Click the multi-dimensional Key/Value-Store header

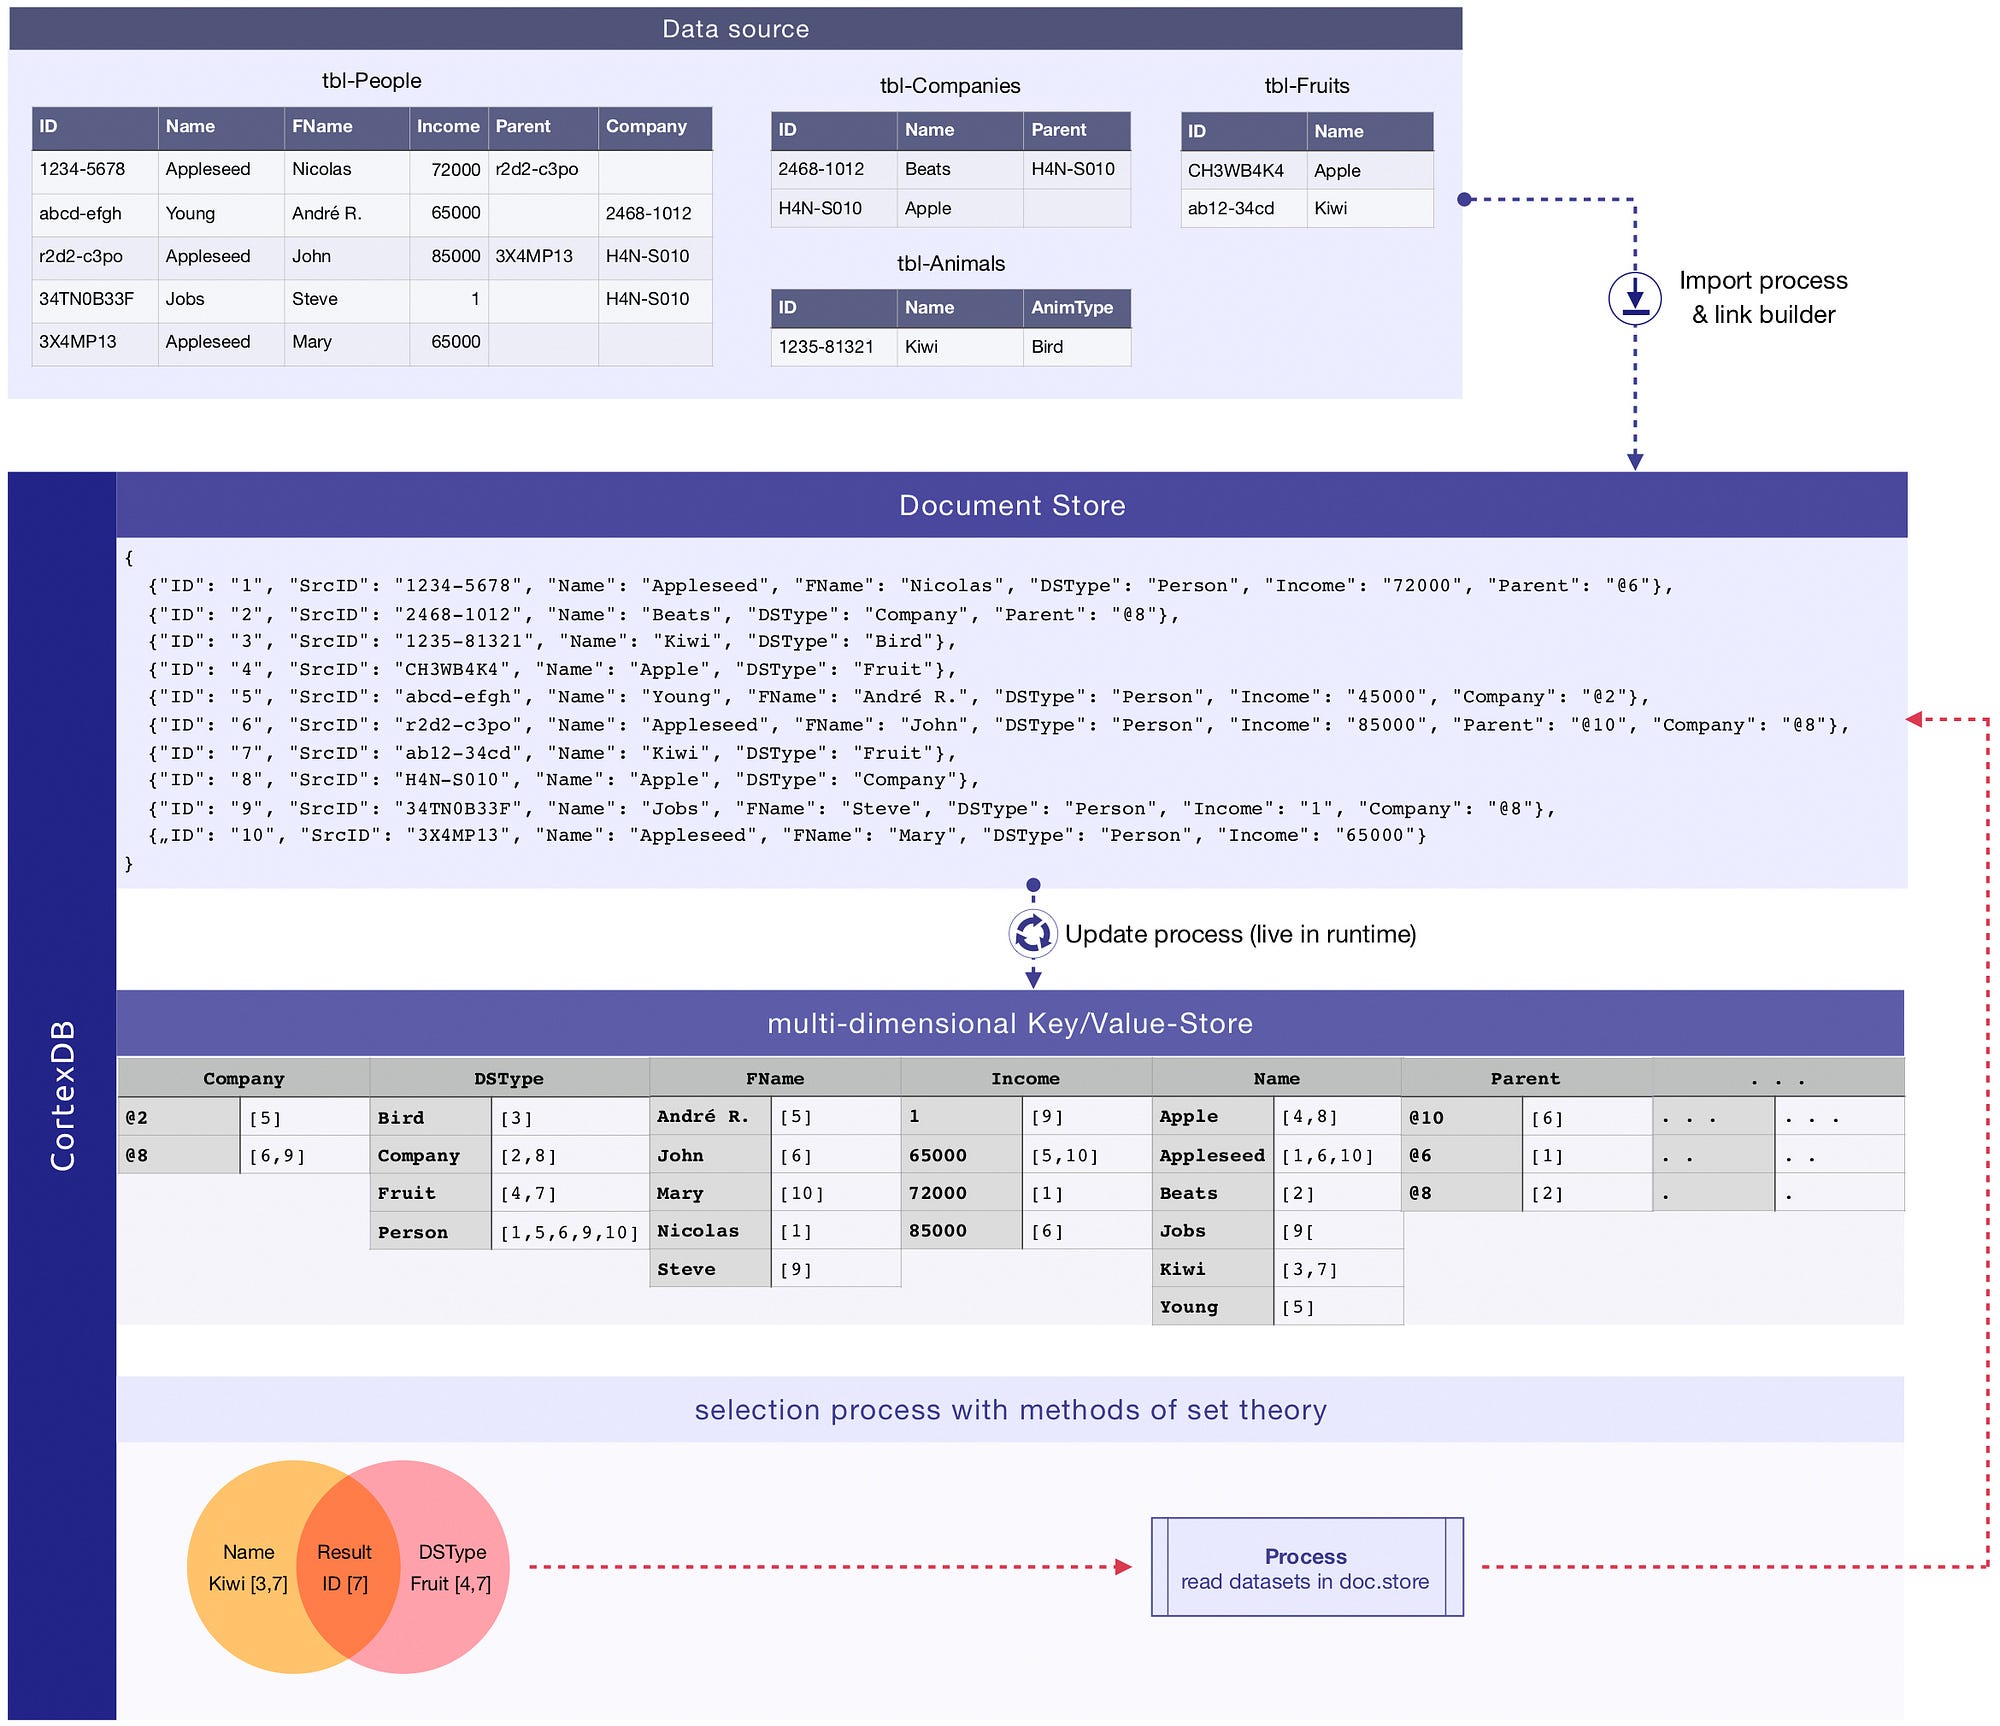pos(1009,1023)
